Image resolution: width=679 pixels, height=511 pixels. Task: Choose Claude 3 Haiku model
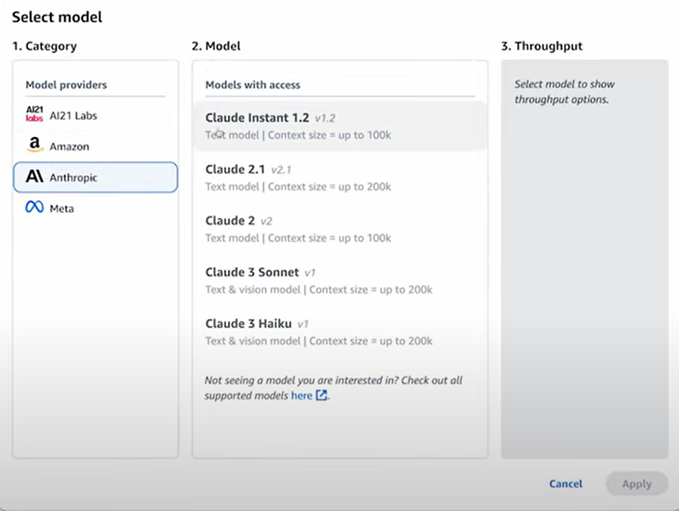tap(340, 332)
